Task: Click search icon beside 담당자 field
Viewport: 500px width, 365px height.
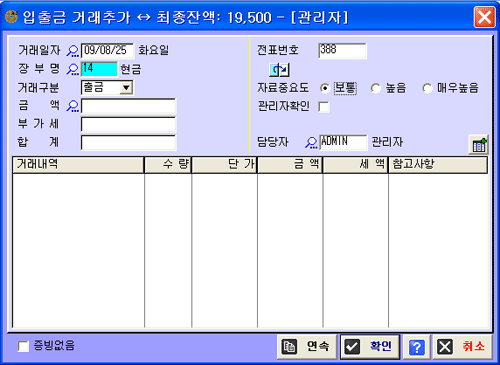Action: pyautogui.click(x=311, y=142)
